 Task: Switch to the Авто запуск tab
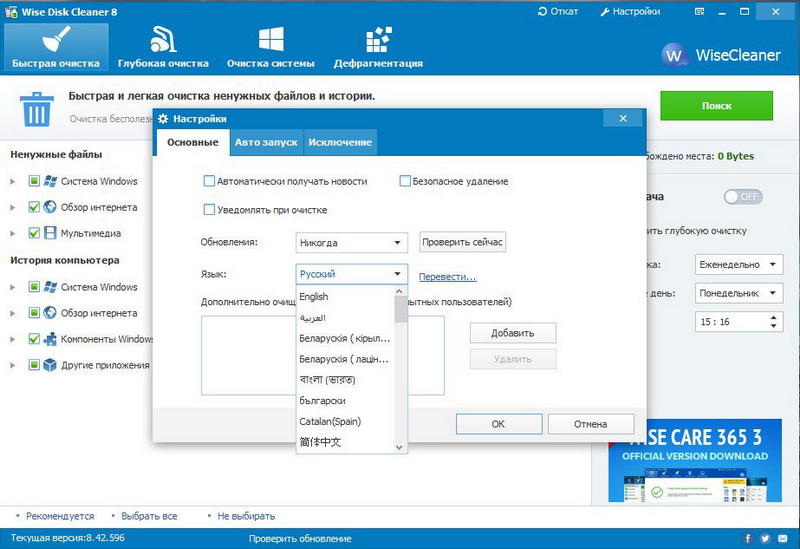click(266, 142)
